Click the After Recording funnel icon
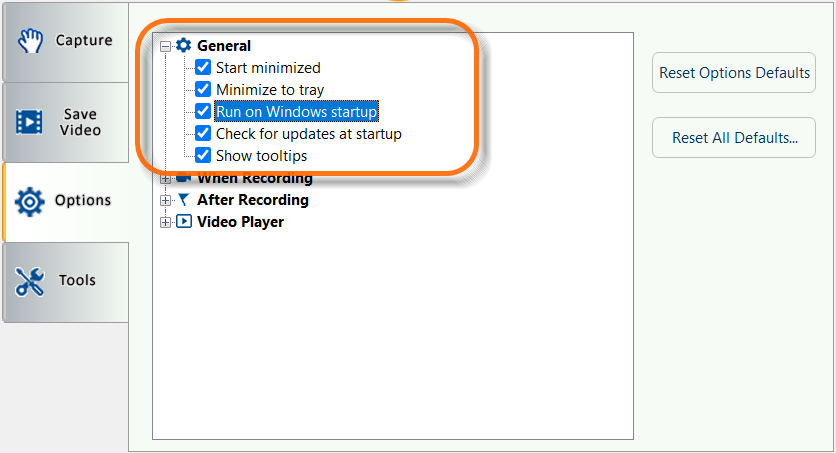Screen dimensions: 836x453 point(183,200)
